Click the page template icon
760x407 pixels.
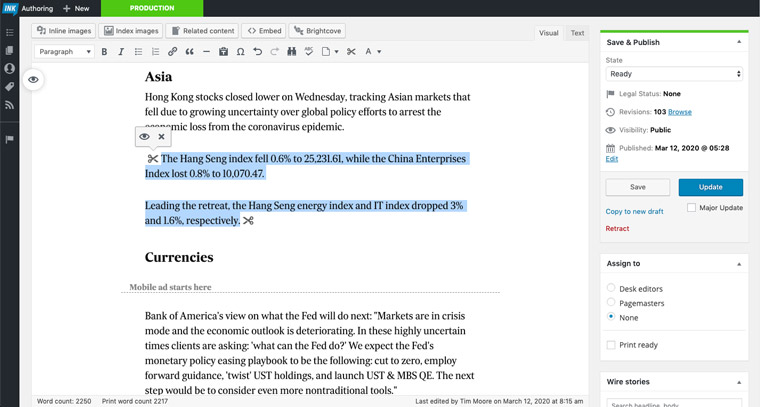coord(326,51)
